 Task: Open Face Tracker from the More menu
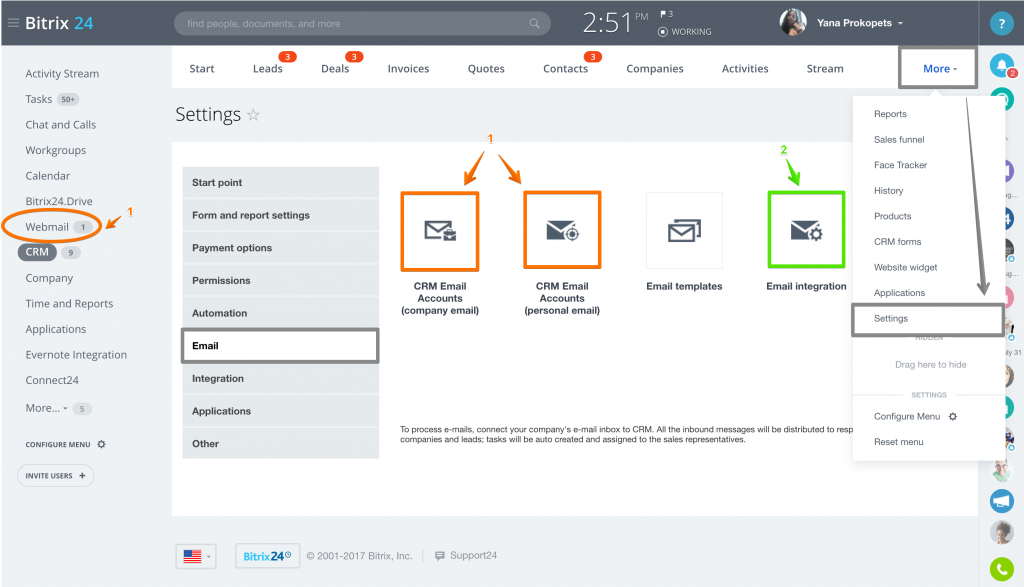click(x=901, y=165)
